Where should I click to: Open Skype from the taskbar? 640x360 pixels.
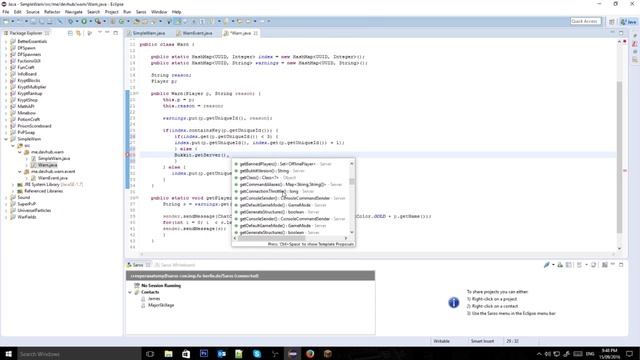tap(257, 354)
